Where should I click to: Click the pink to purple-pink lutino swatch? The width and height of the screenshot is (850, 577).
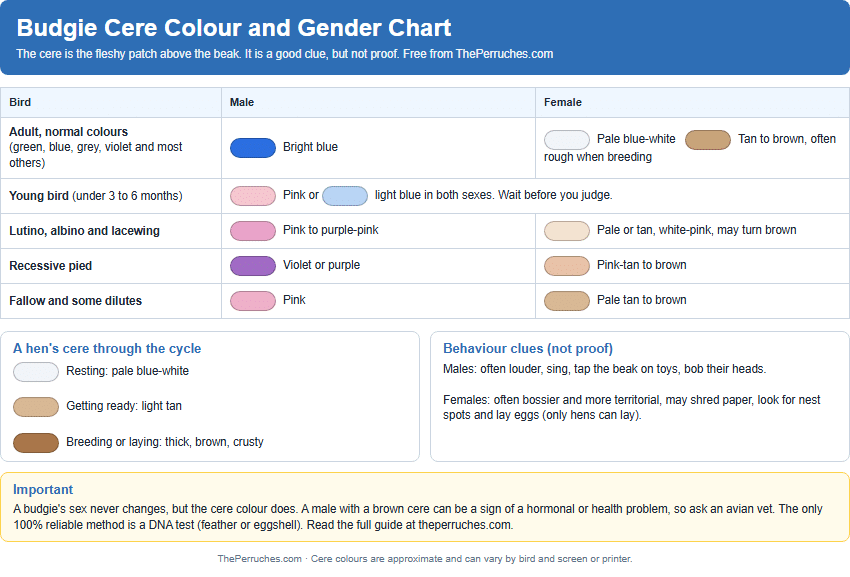point(253,231)
